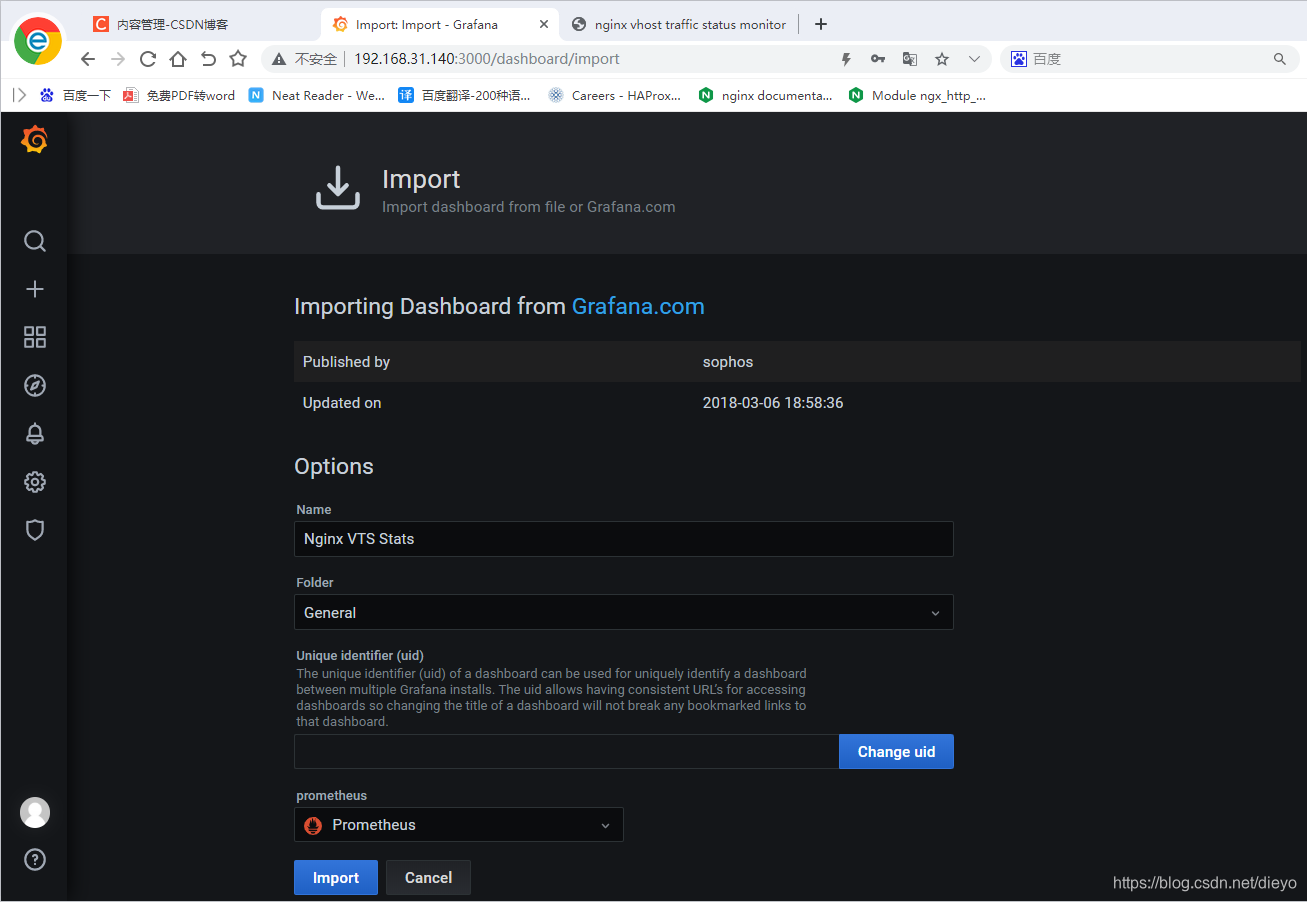Click the lightning speed mode icon
1307x902 pixels.
846,59
